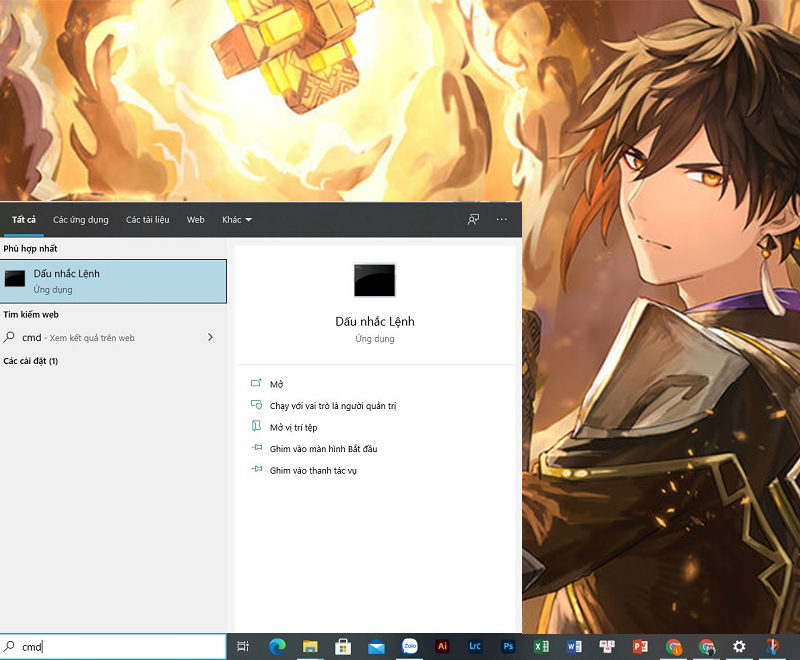800x660 pixels.
Task: Select "Mở vị trí tệp"
Action: coord(293,427)
